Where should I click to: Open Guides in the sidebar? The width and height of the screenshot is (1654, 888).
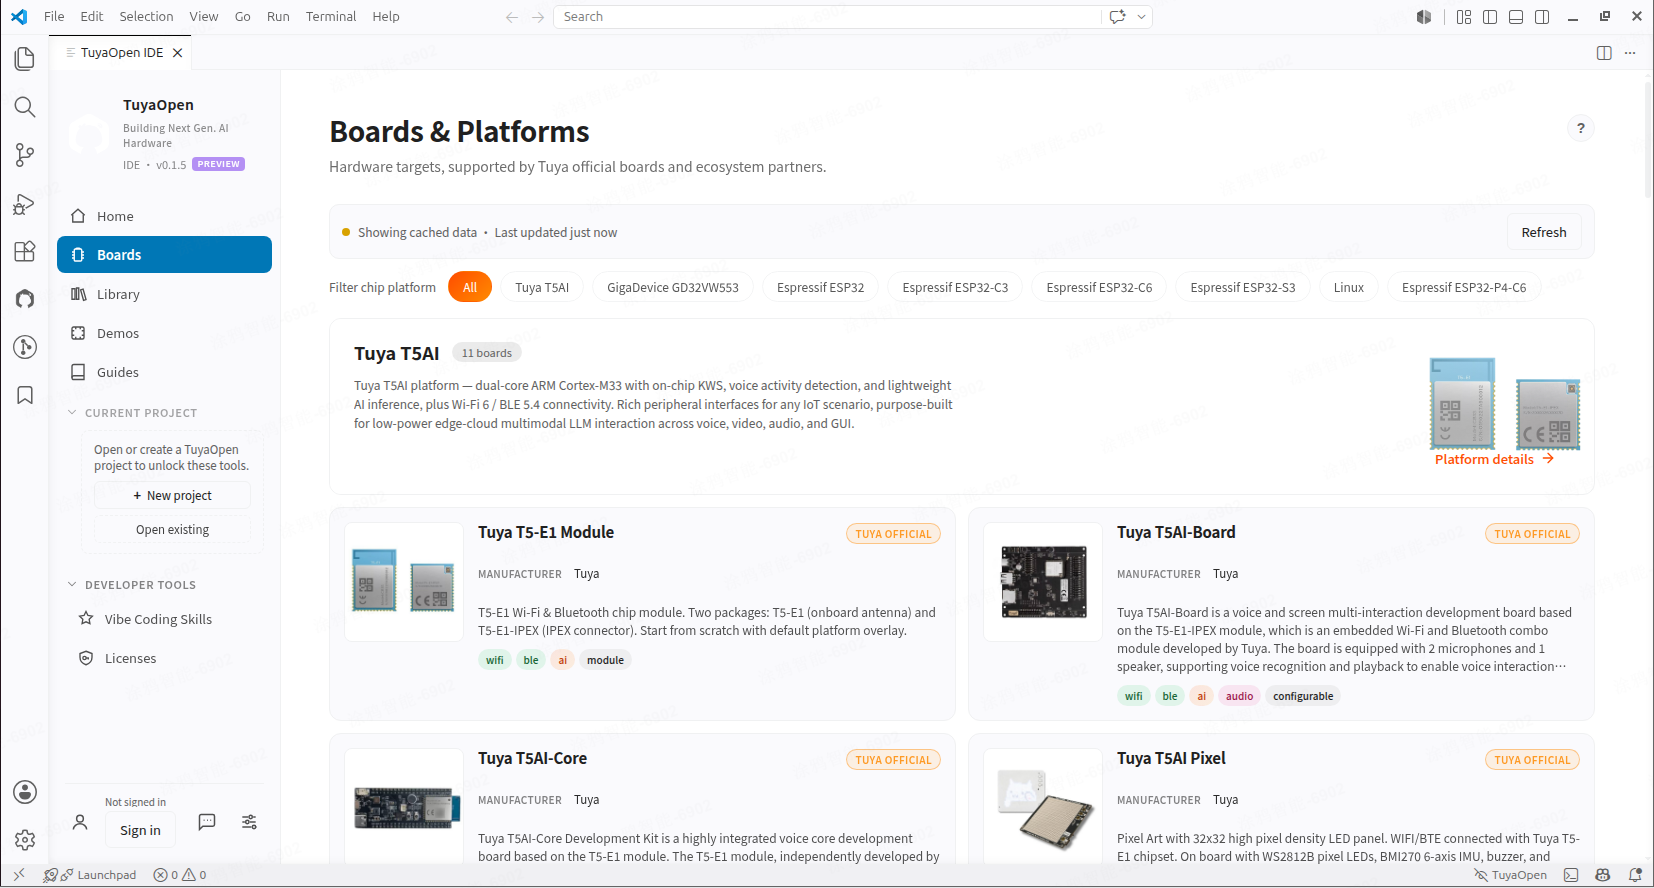(x=164, y=372)
